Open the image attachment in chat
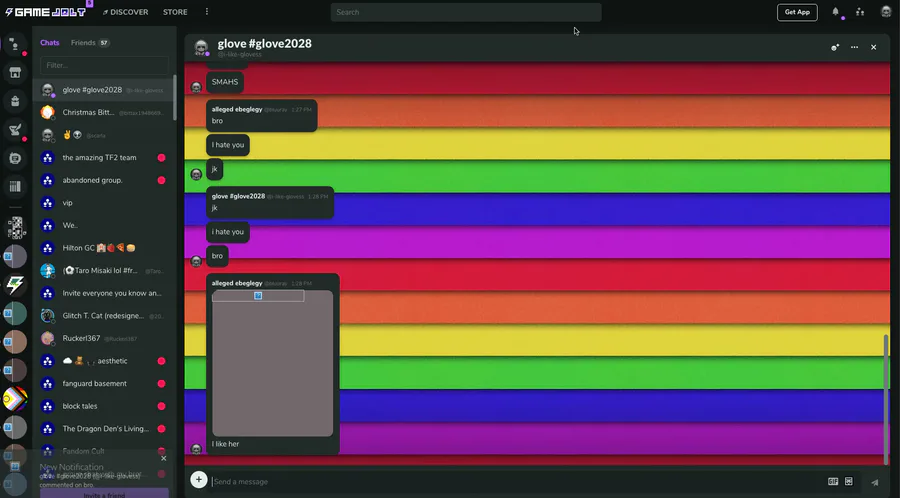This screenshot has height=498, width=900. coord(273,363)
